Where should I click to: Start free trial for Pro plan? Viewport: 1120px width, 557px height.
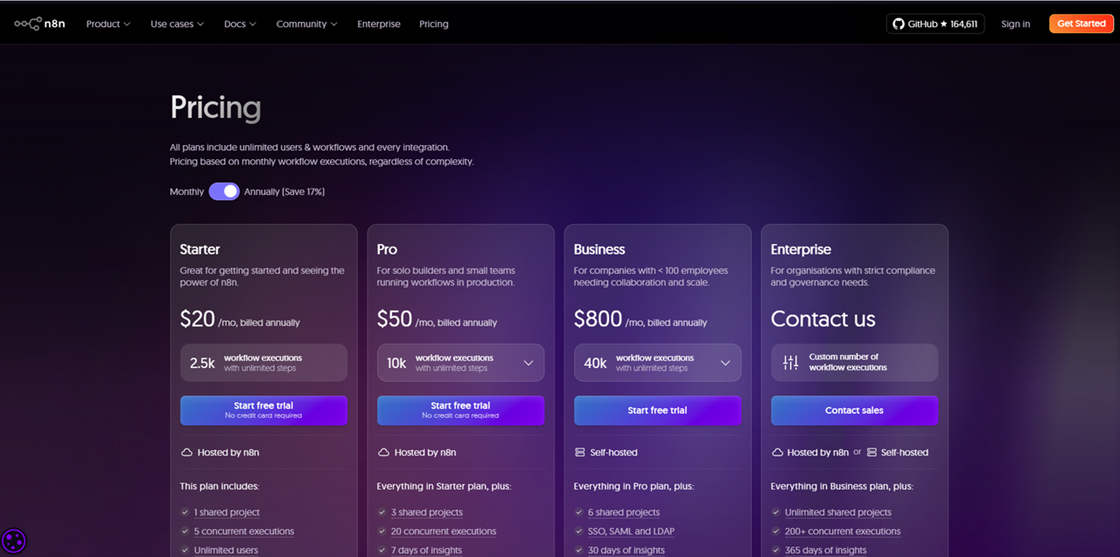(461, 410)
